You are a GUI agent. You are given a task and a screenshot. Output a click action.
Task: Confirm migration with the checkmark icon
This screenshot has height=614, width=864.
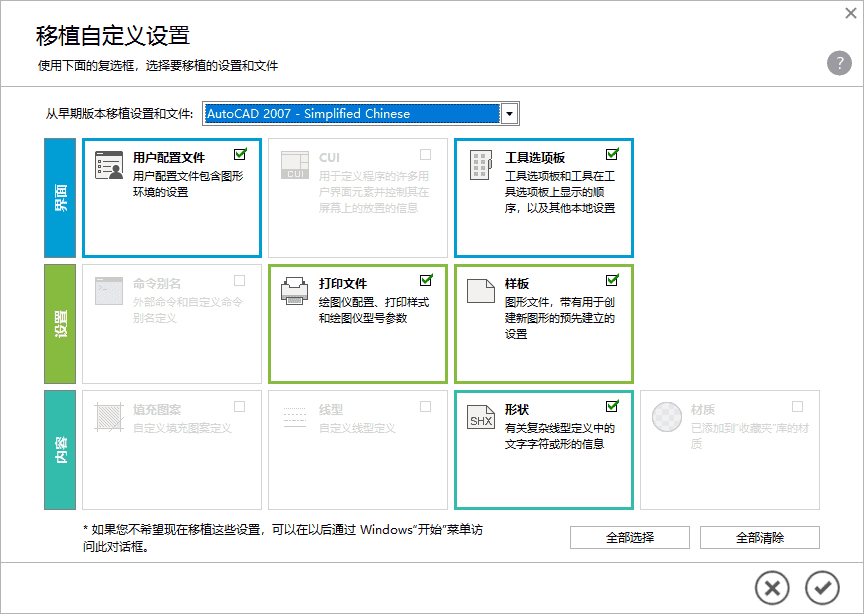pyautogui.click(x=822, y=587)
